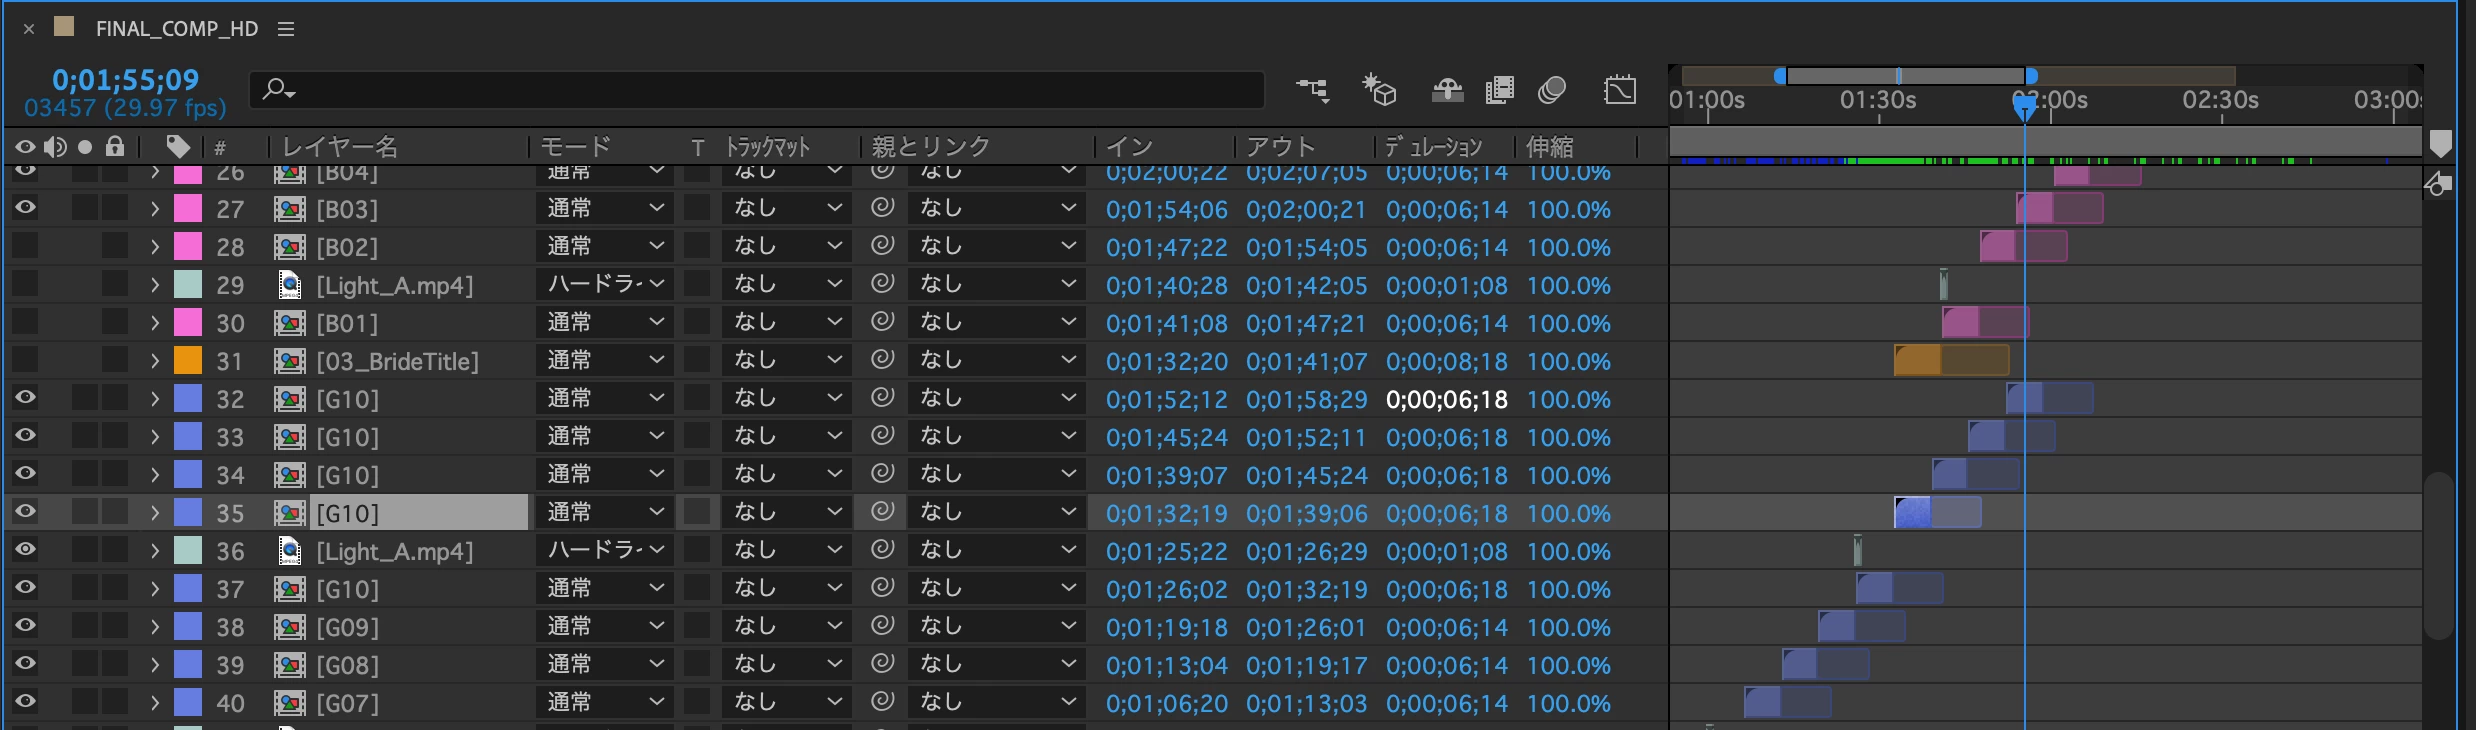Click the label tag column header icon

[178, 147]
